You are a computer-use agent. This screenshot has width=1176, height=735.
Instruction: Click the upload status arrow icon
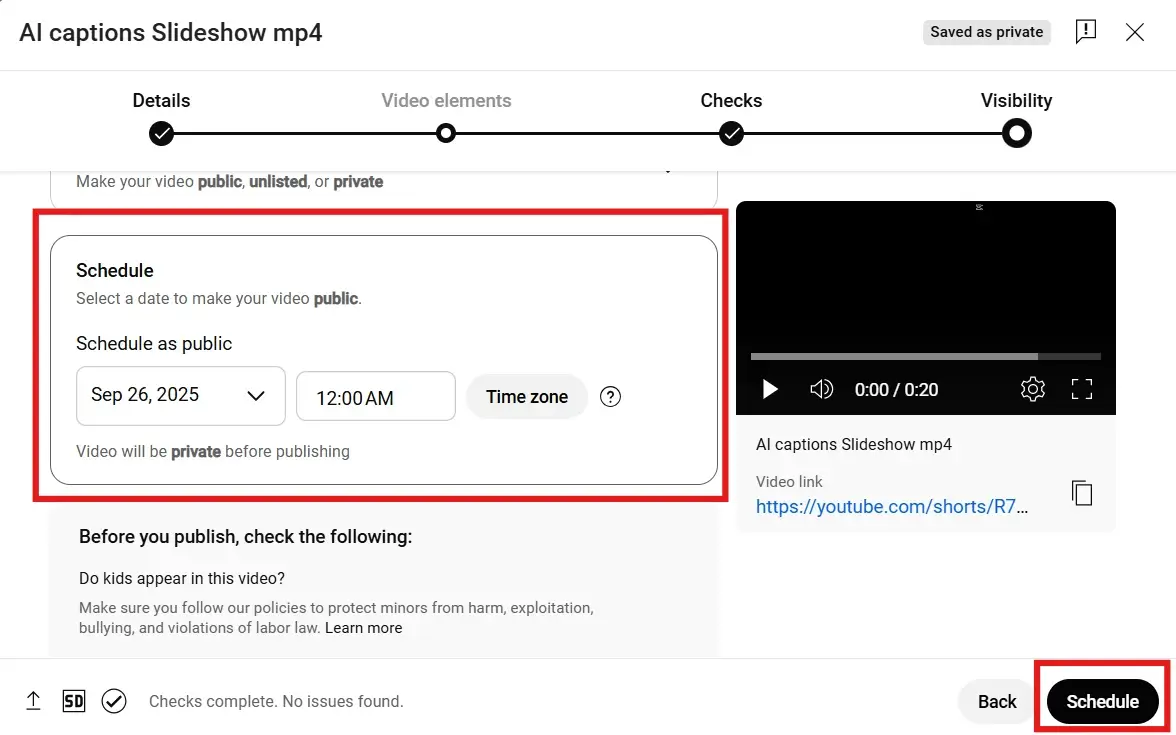coord(33,701)
